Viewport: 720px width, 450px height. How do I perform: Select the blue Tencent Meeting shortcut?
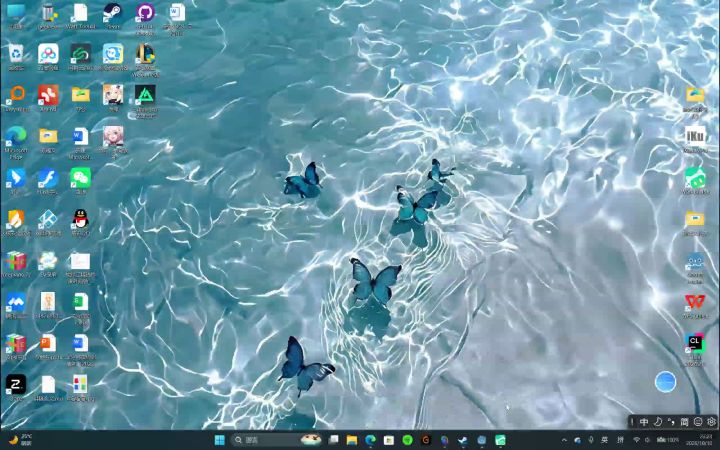[16, 302]
